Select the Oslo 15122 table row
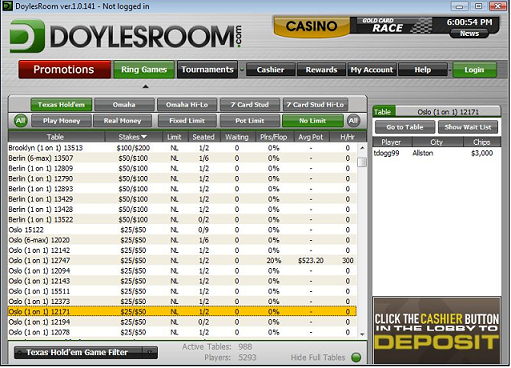The image size is (511, 368). tap(182, 230)
